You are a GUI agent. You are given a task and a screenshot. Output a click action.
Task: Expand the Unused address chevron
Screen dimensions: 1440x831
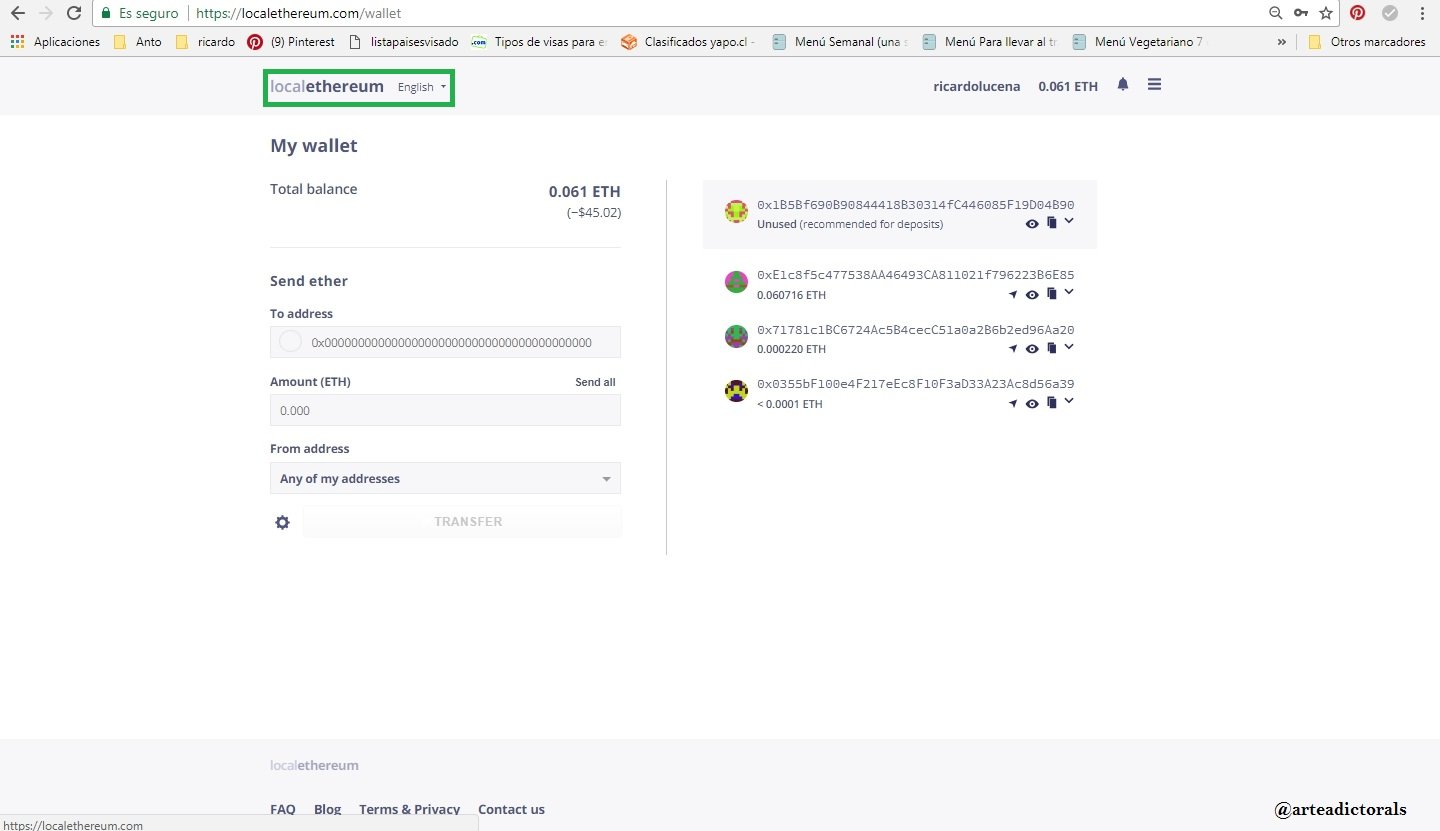point(1069,221)
